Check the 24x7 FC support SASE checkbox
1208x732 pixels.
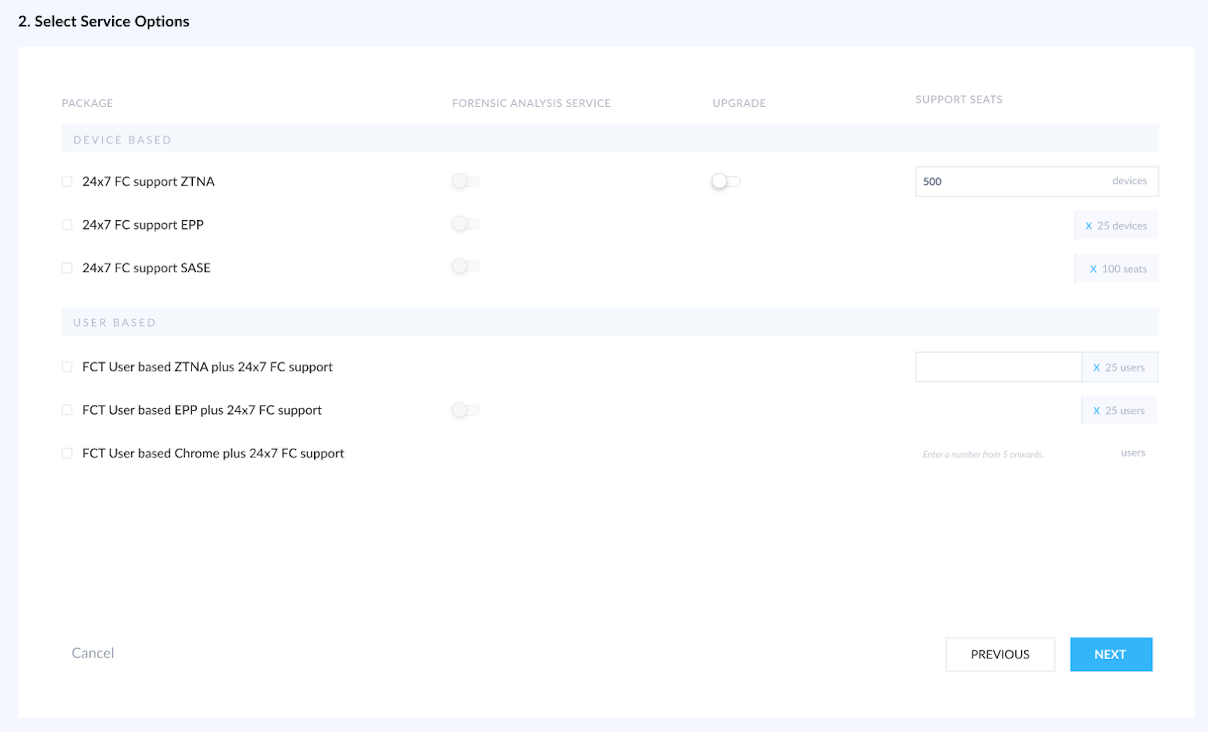click(x=66, y=267)
